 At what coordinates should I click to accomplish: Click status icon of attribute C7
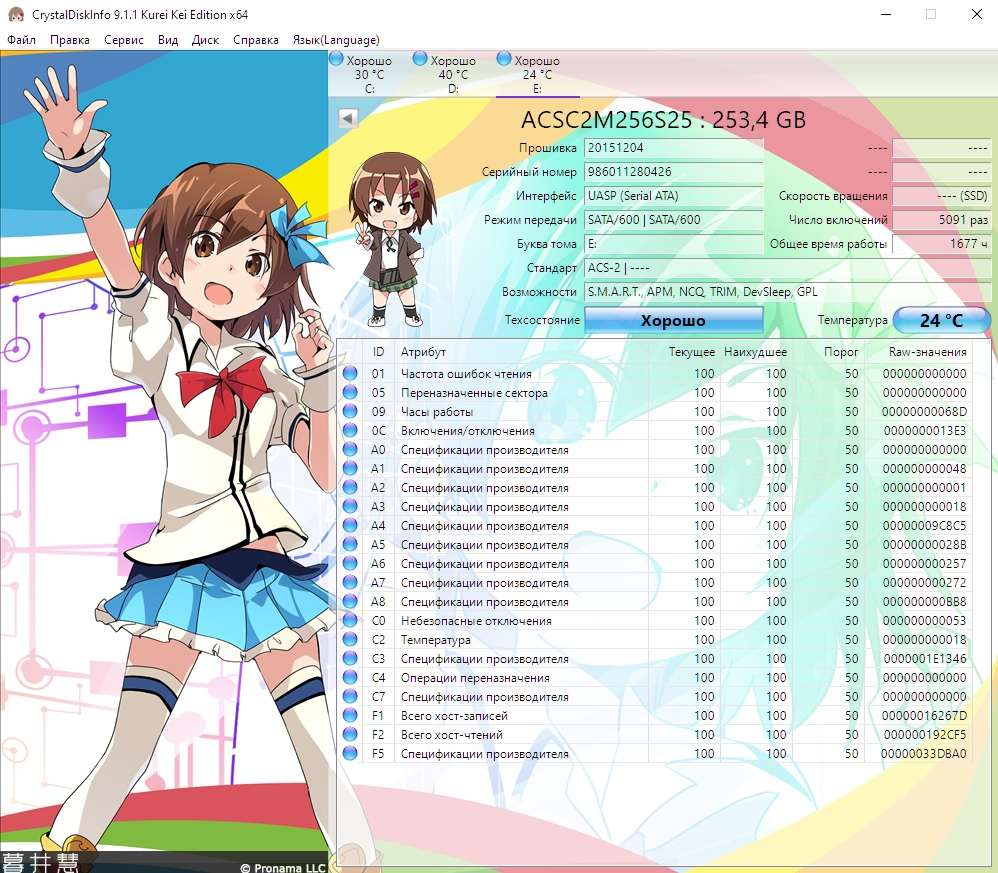(x=350, y=697)
